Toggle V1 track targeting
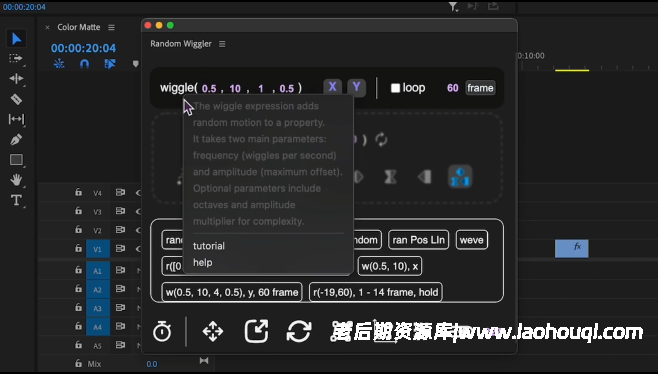The width and height of the screenshot is (658, 374). point(98,248)
